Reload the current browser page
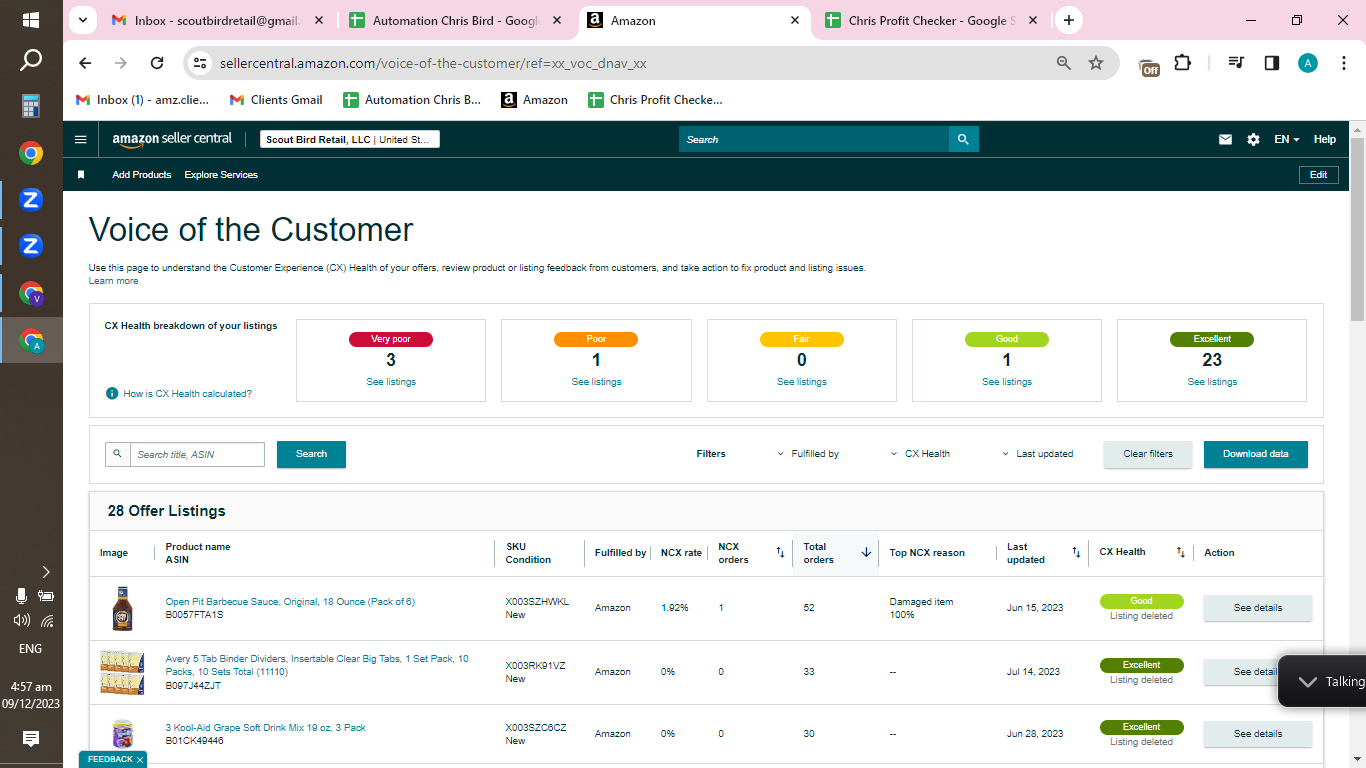 tap(157, 63)
